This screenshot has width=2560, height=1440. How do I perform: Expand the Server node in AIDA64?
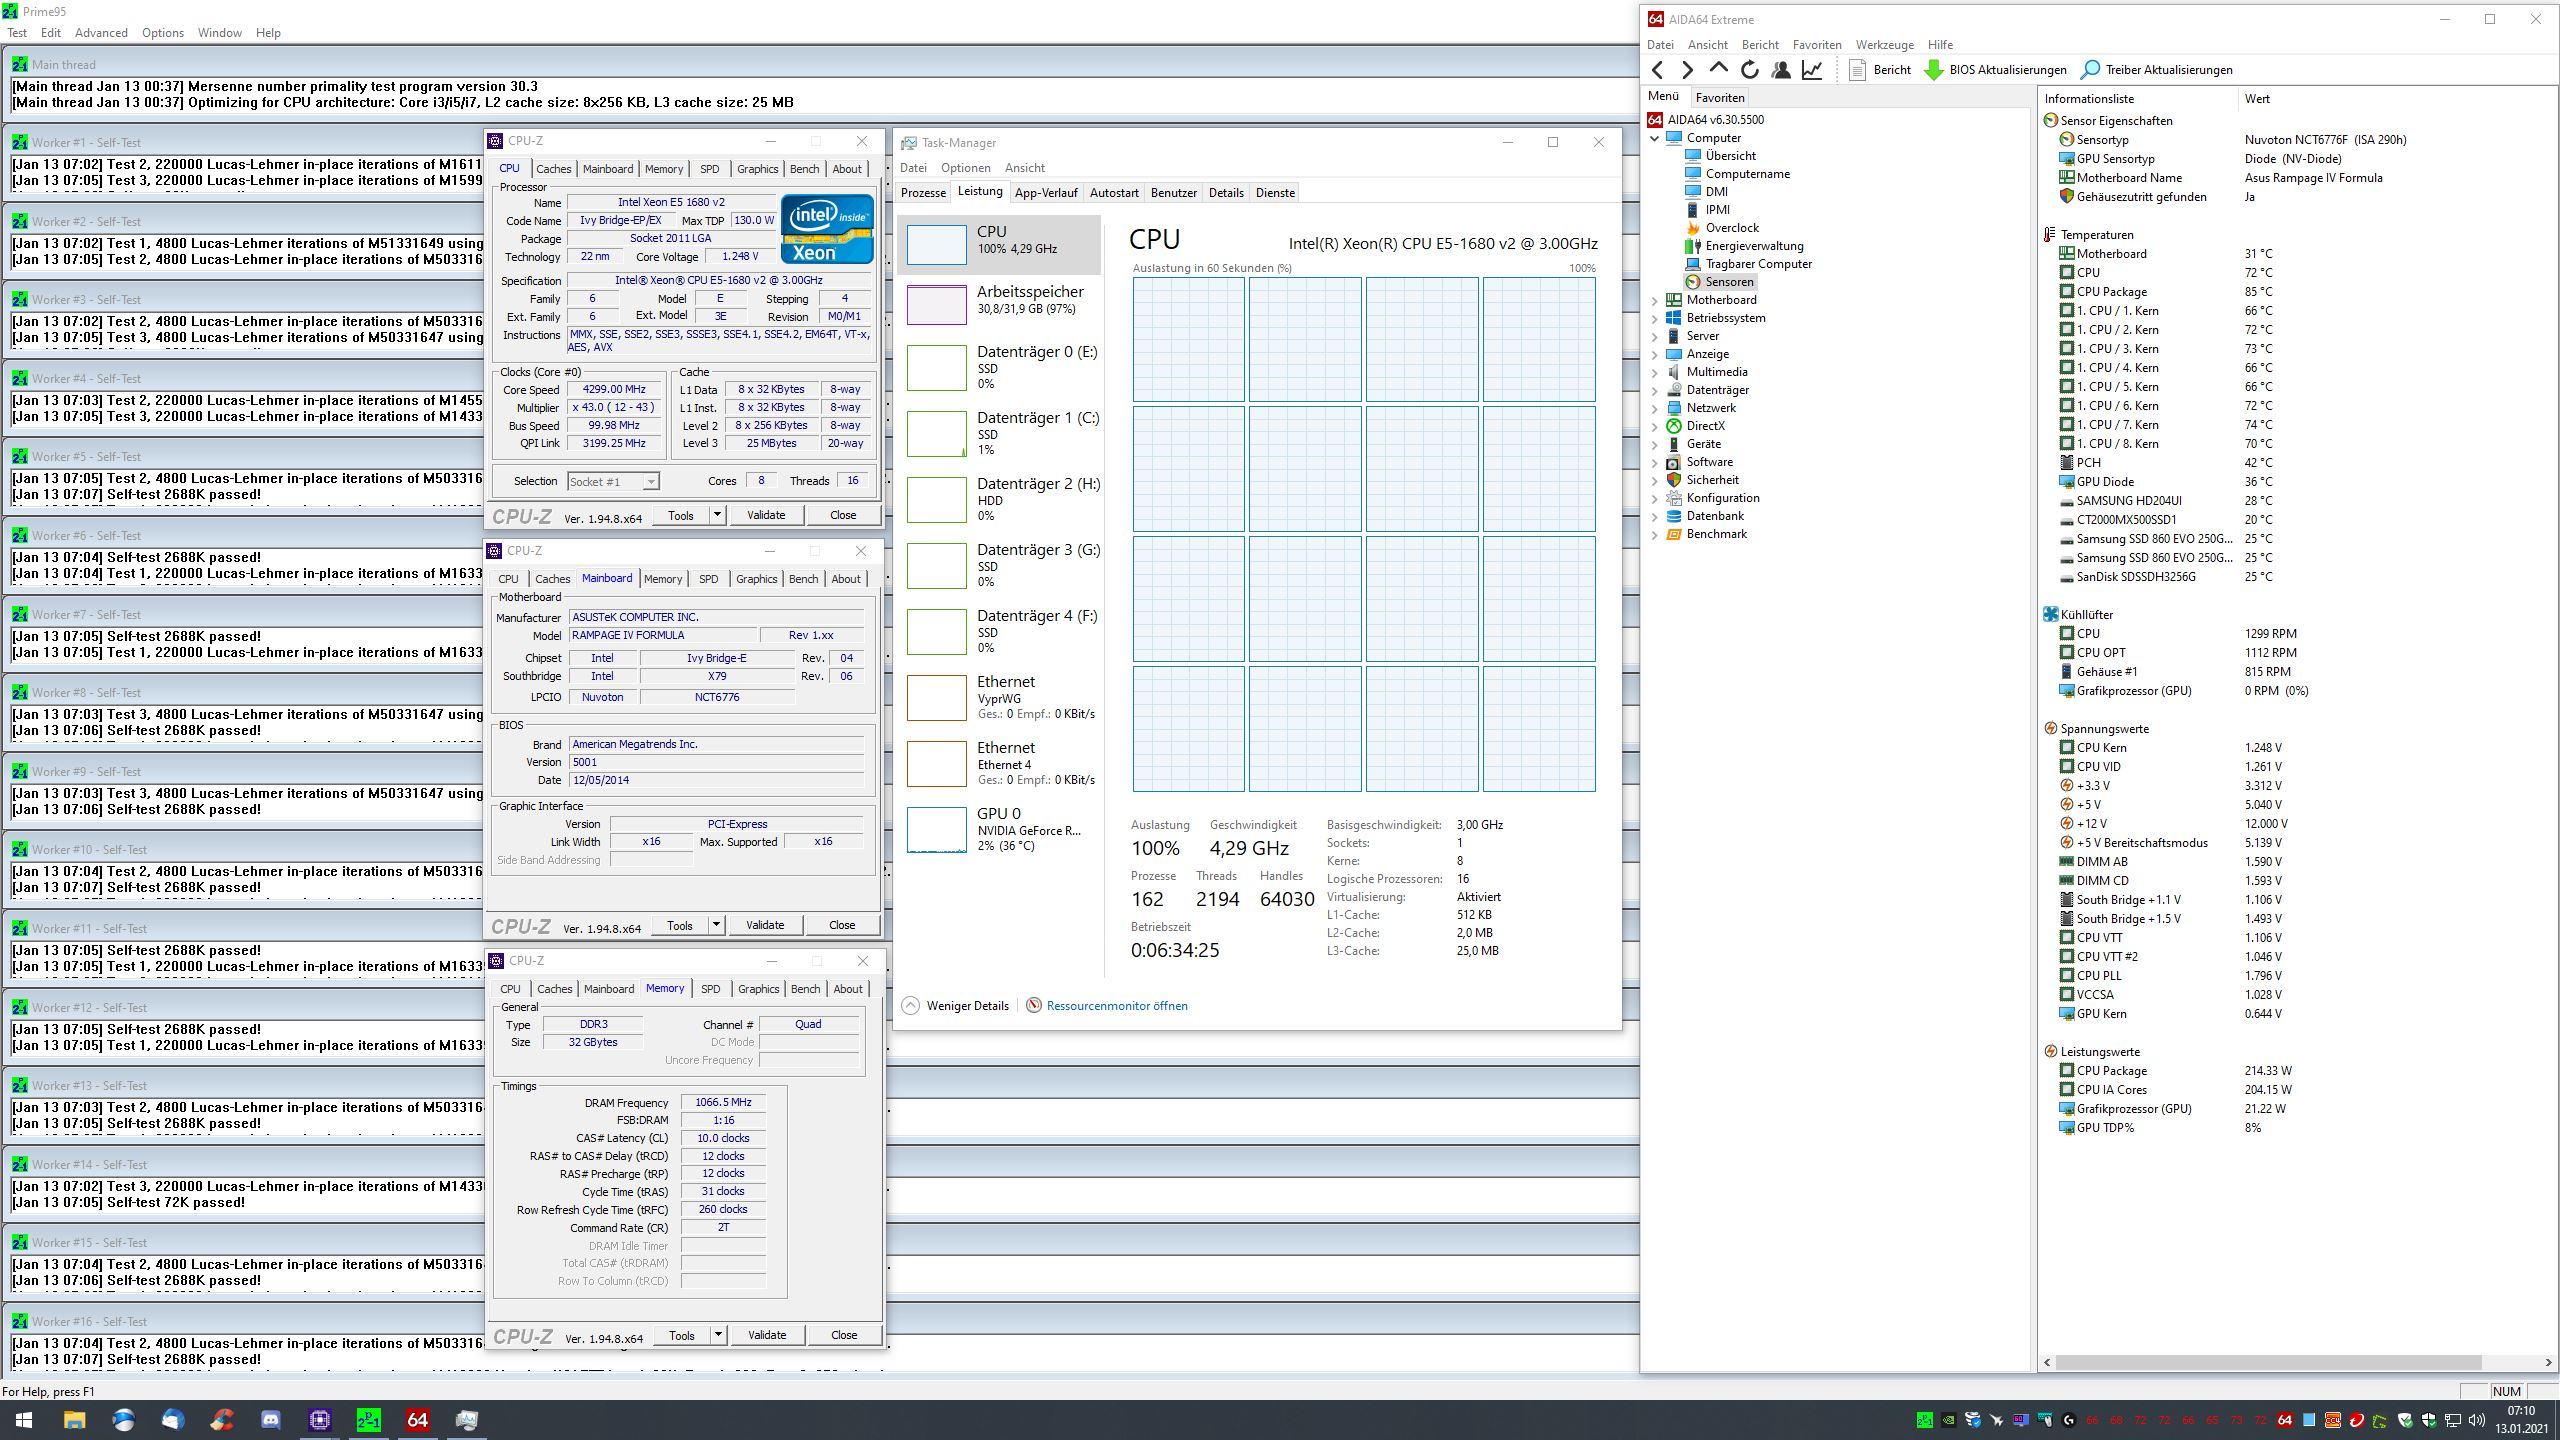[1654, 336]
